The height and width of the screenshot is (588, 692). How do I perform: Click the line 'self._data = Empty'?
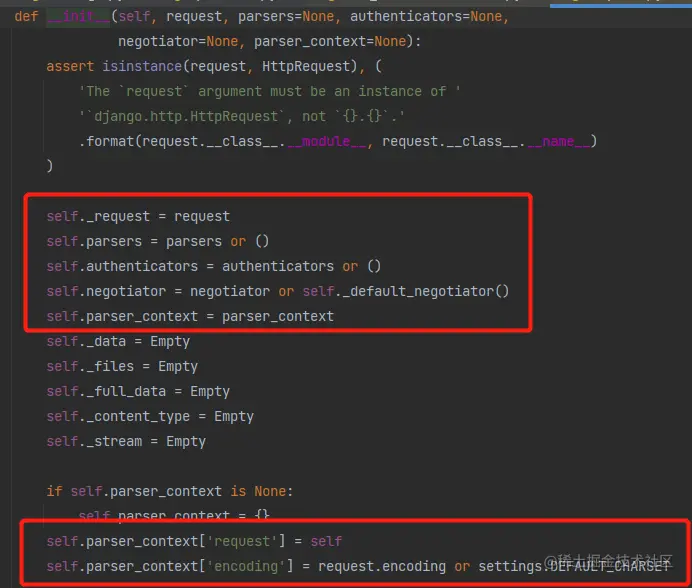click(118, 342)
